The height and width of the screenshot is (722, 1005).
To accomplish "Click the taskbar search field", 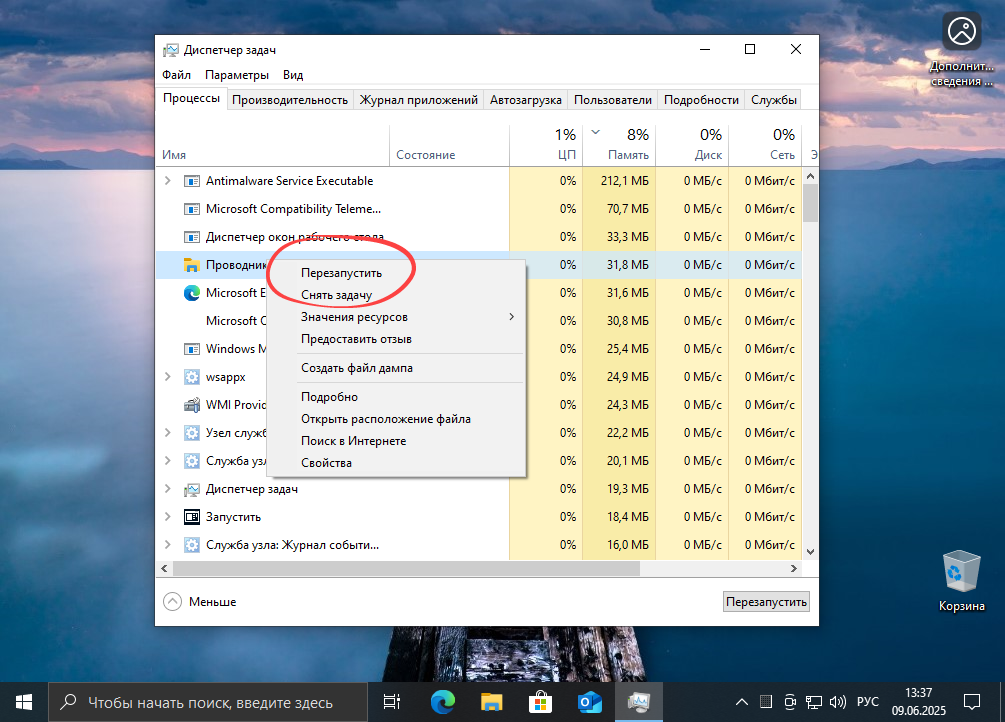I will pyautogui.click(x=200, y=701).
